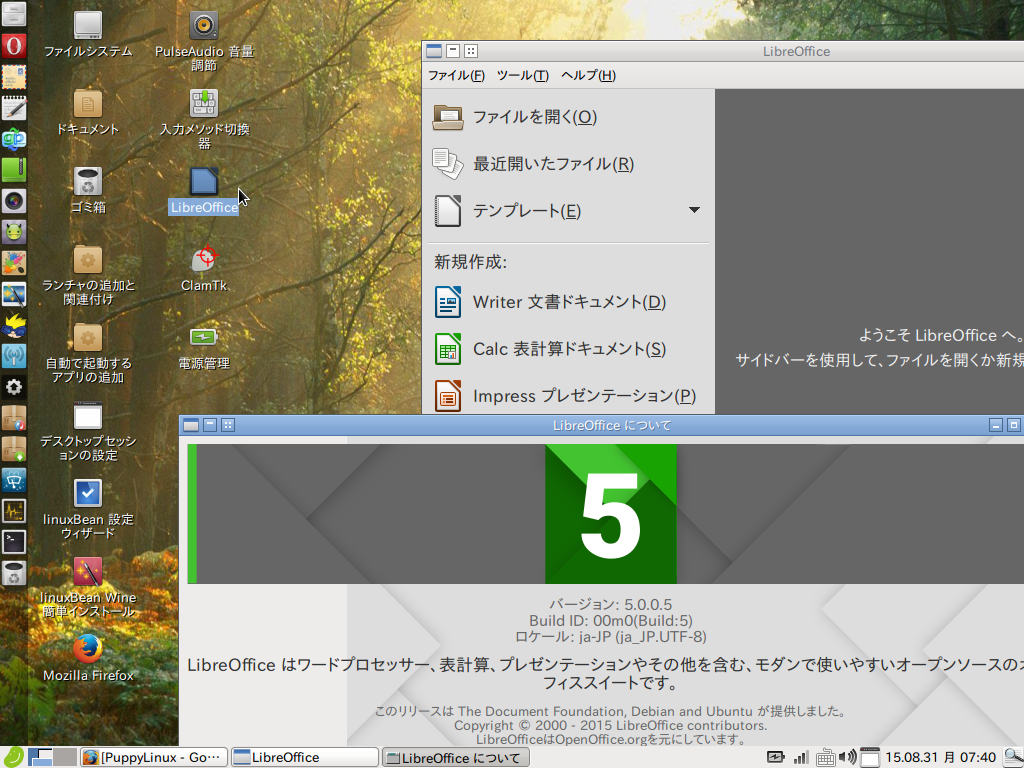Click the keyboard tray icon
Viewport: 1024px width, 768px height.
click(825, 758)
